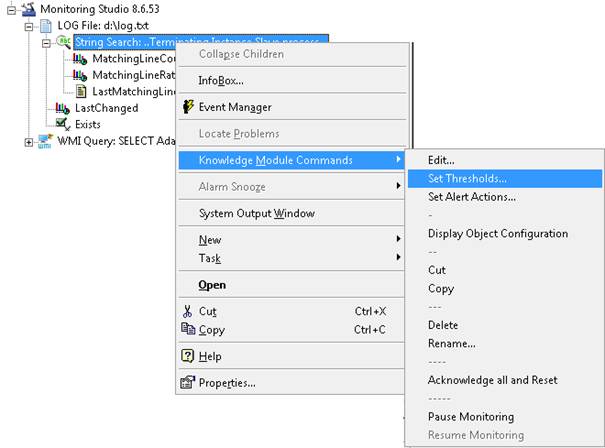Collapse the LOG File d:\log.txt node
This screenshot has width=605, height=448.
click(28, 25)
